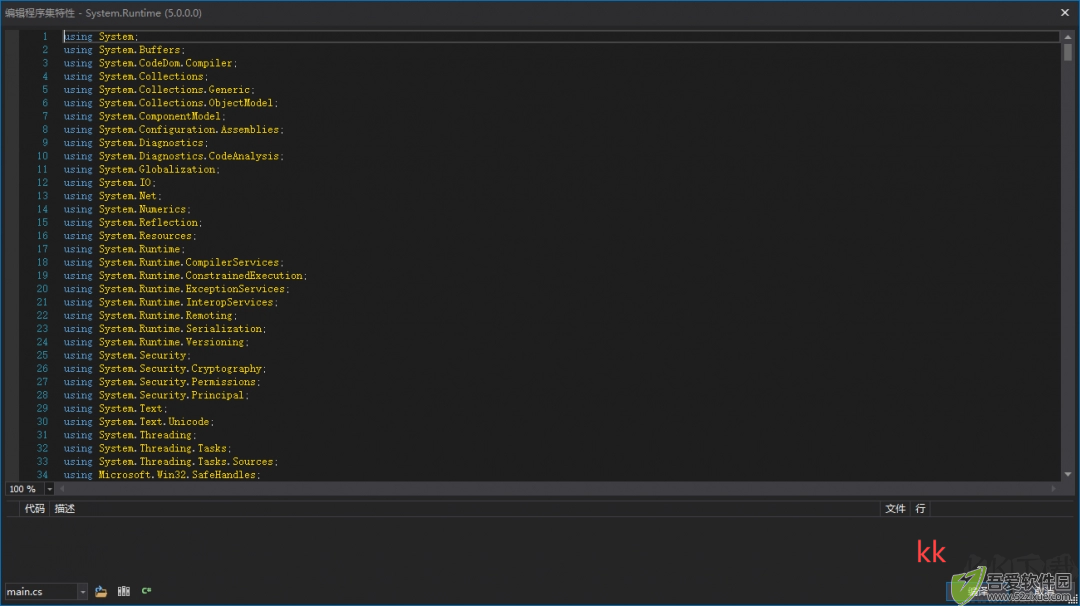This screenshot has width=1080, height=606.
Task: Click line 'using System.Resources;'
Action: [130, 236]
